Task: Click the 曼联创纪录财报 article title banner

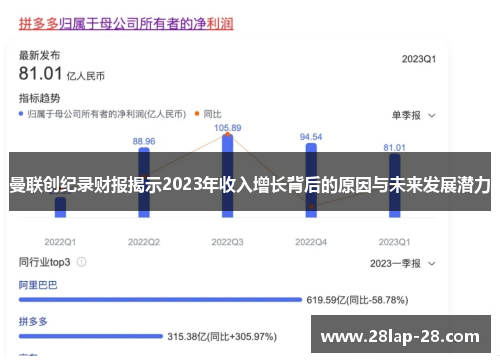Action: pos(250,182)
